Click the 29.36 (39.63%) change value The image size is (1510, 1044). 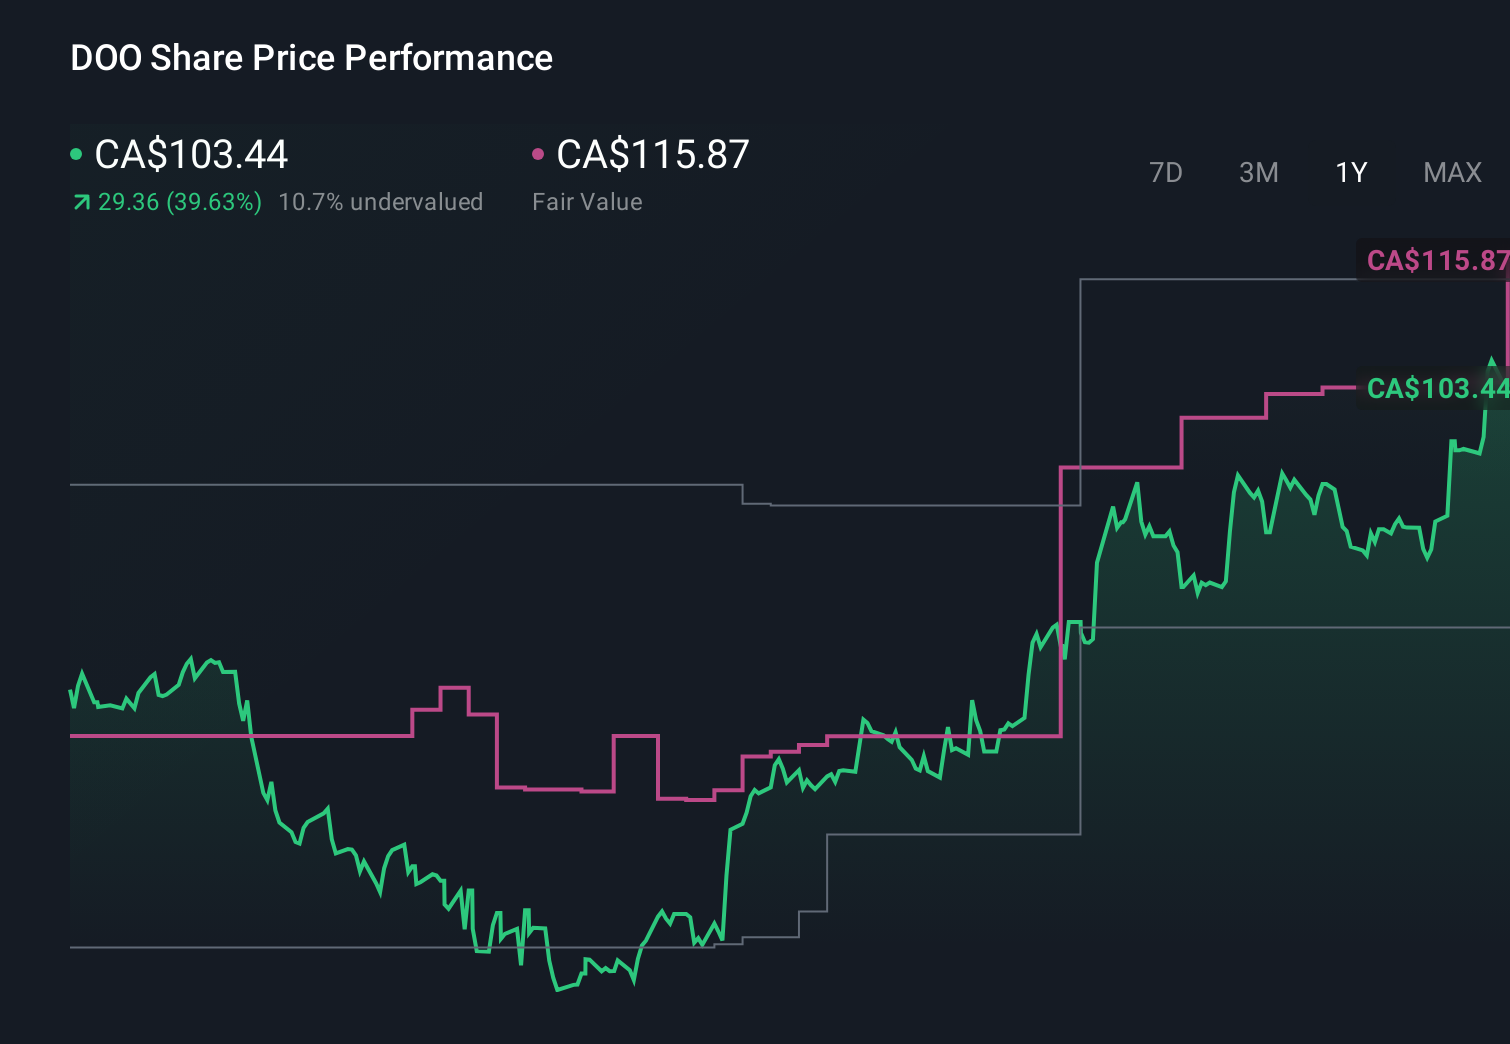(x=180, y=201)
